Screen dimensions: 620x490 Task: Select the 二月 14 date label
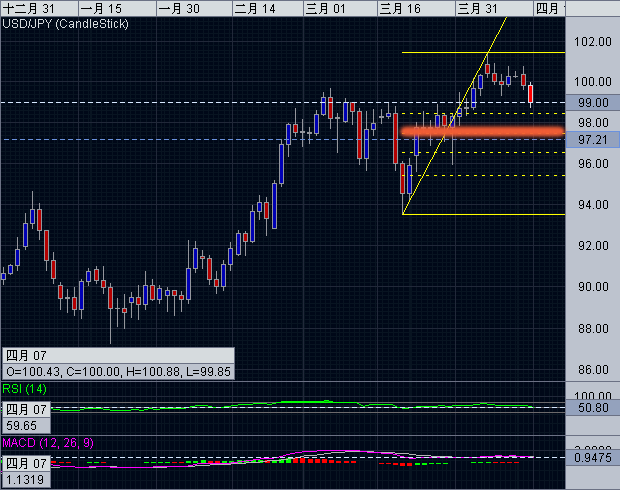255,8
